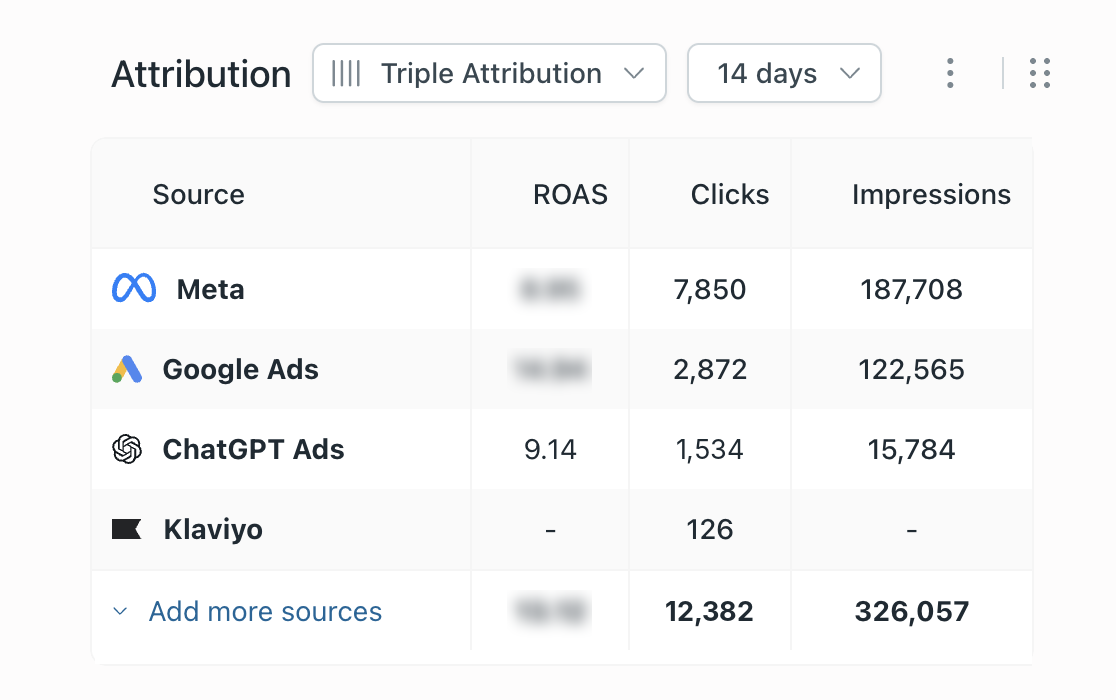The height and width of the screenshot is (700, 1116).
Task: Expand the Add more sources chevron
Action: coord(120,611)
